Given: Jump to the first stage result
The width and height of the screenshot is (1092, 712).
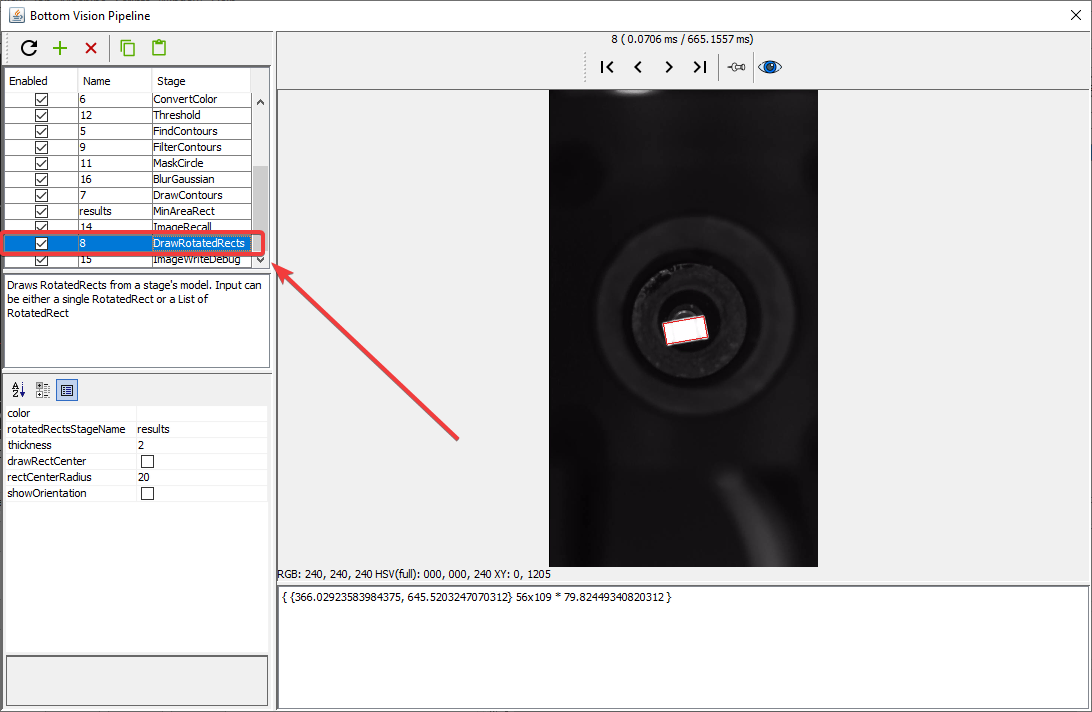Looking at the screenshot, I should [607, 67].
